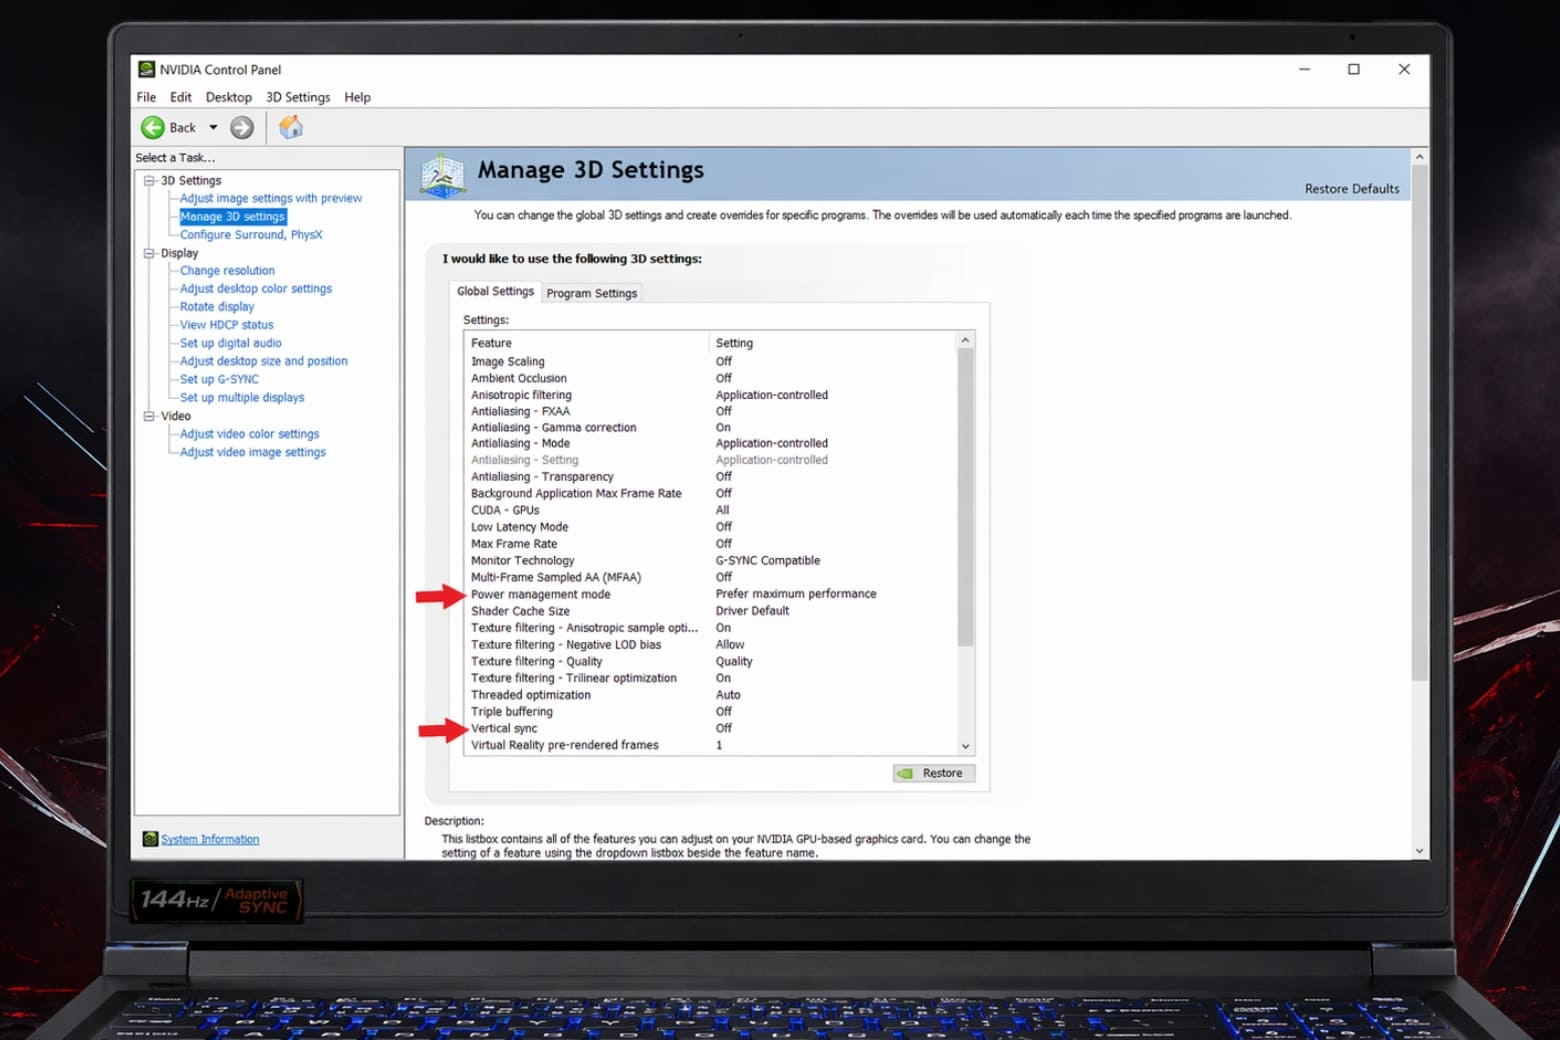Screen dimensions: 1560x1040
Task: Select Virtual Reality pre-rendered frames row
Action: point(711,745)
